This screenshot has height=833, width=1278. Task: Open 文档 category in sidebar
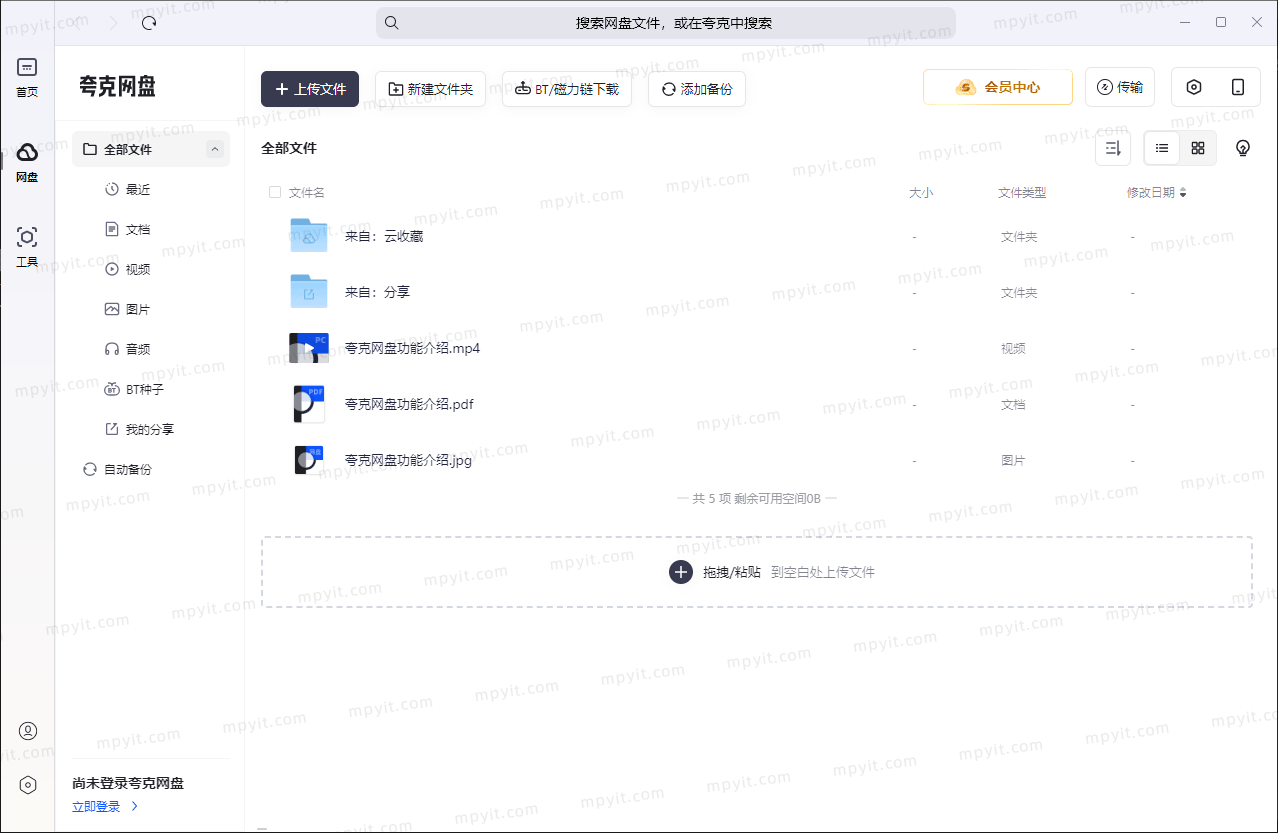(x=138, y=229)
